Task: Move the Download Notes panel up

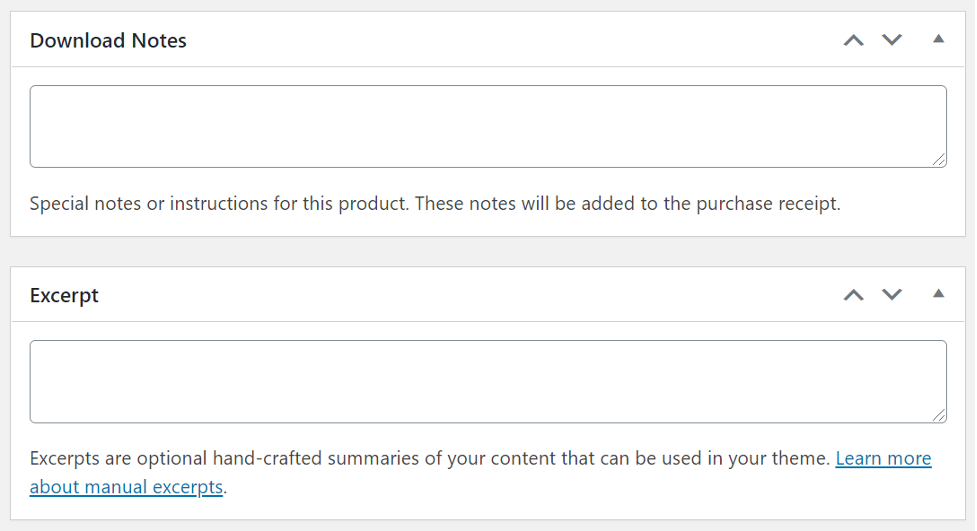Action: click(853, 40)
